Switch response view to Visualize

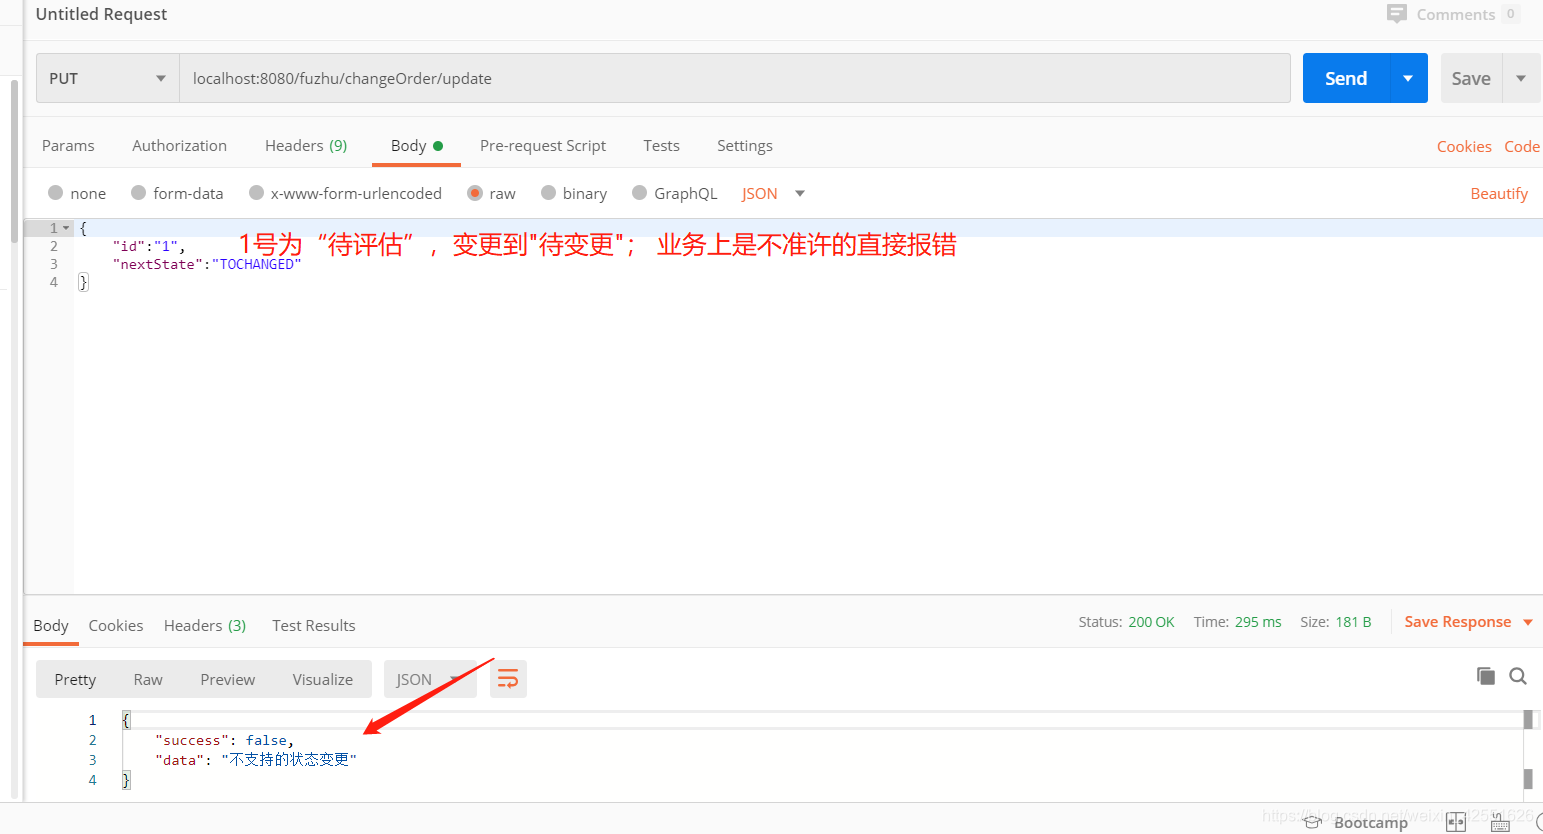click(x=323, y=679)
